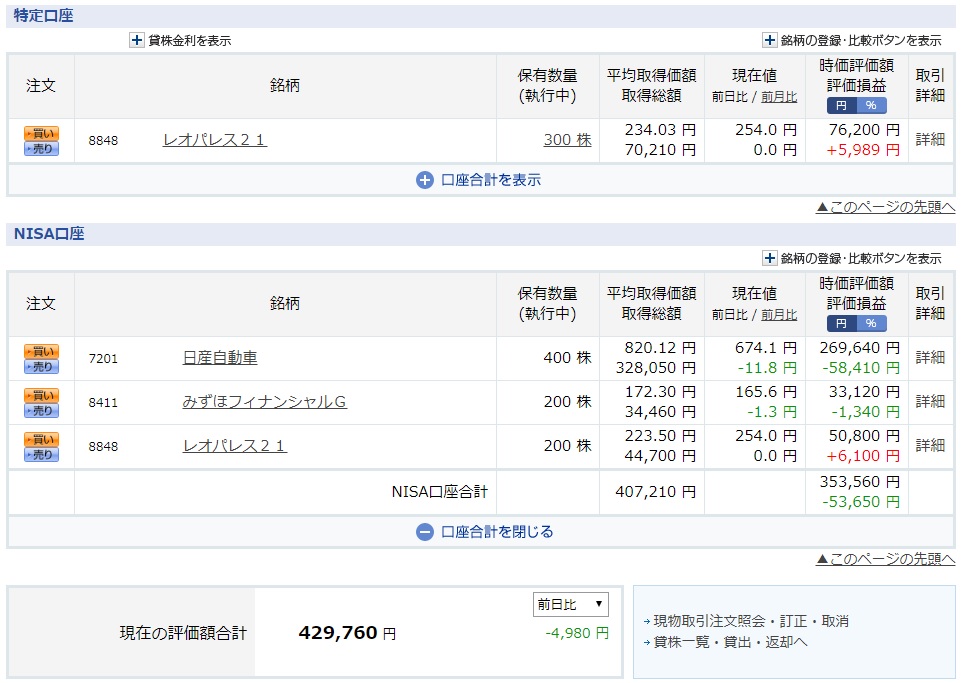Click +6,100 円 gain value

point(863,456)
